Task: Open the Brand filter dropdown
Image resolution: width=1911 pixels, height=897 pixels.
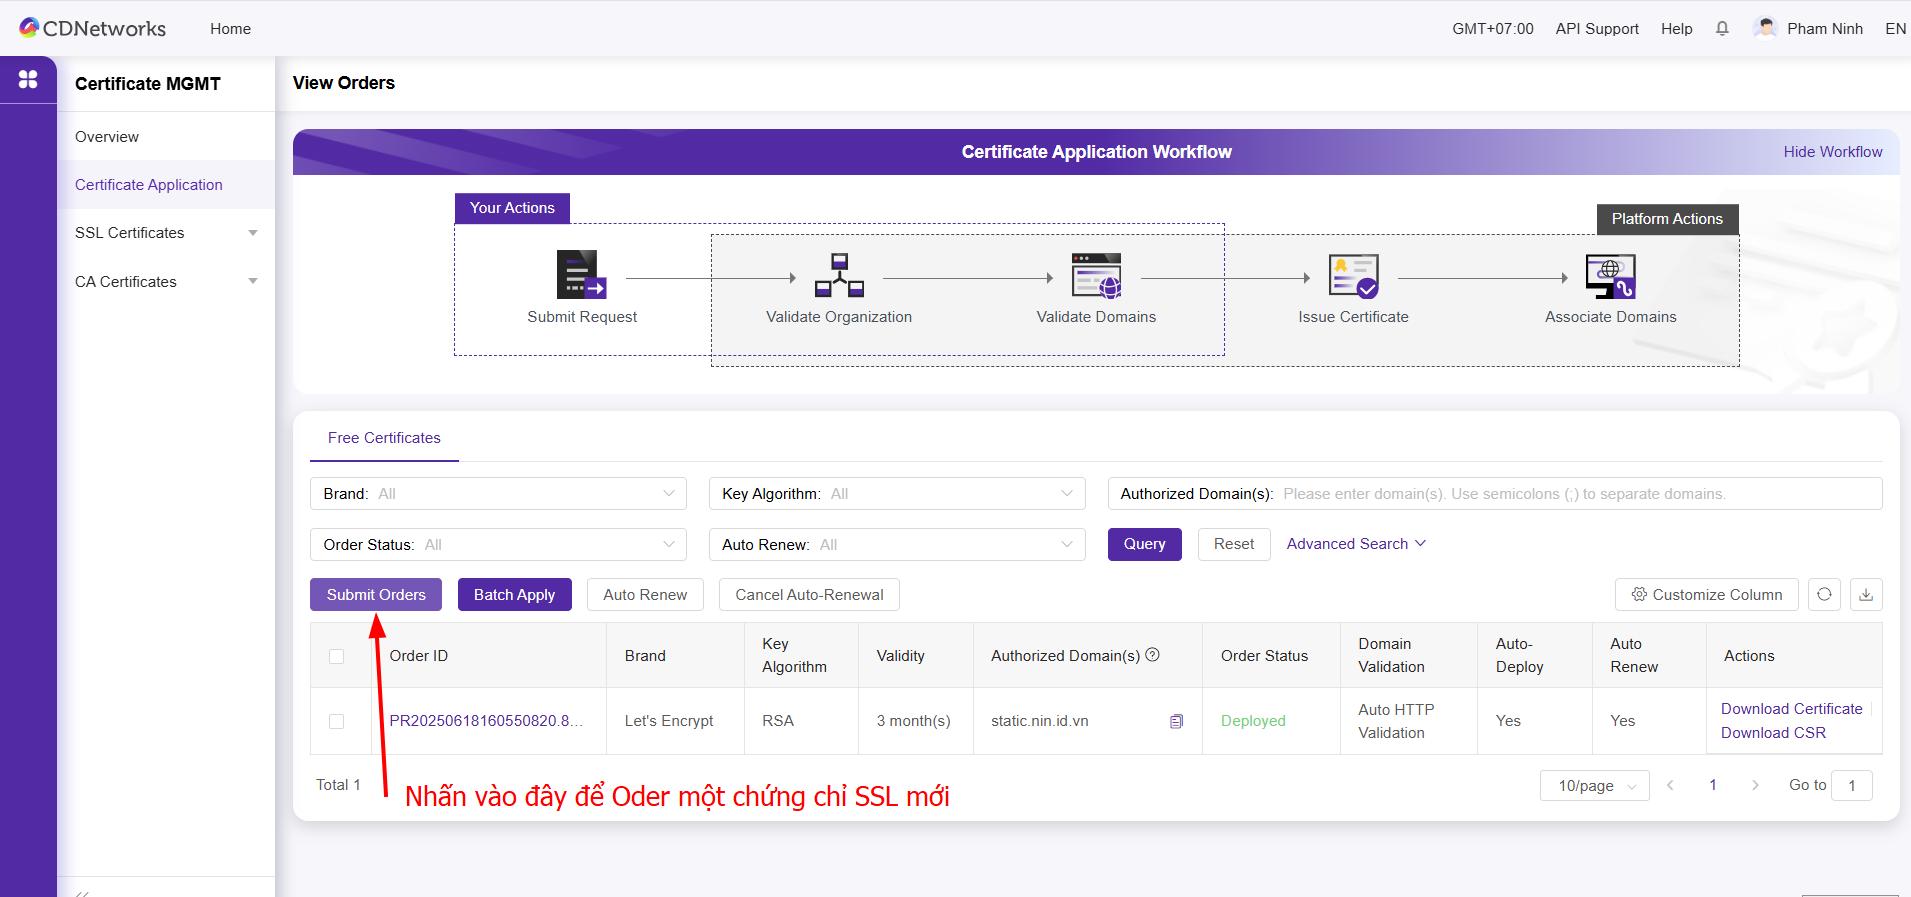Action: tap(498, 494)
